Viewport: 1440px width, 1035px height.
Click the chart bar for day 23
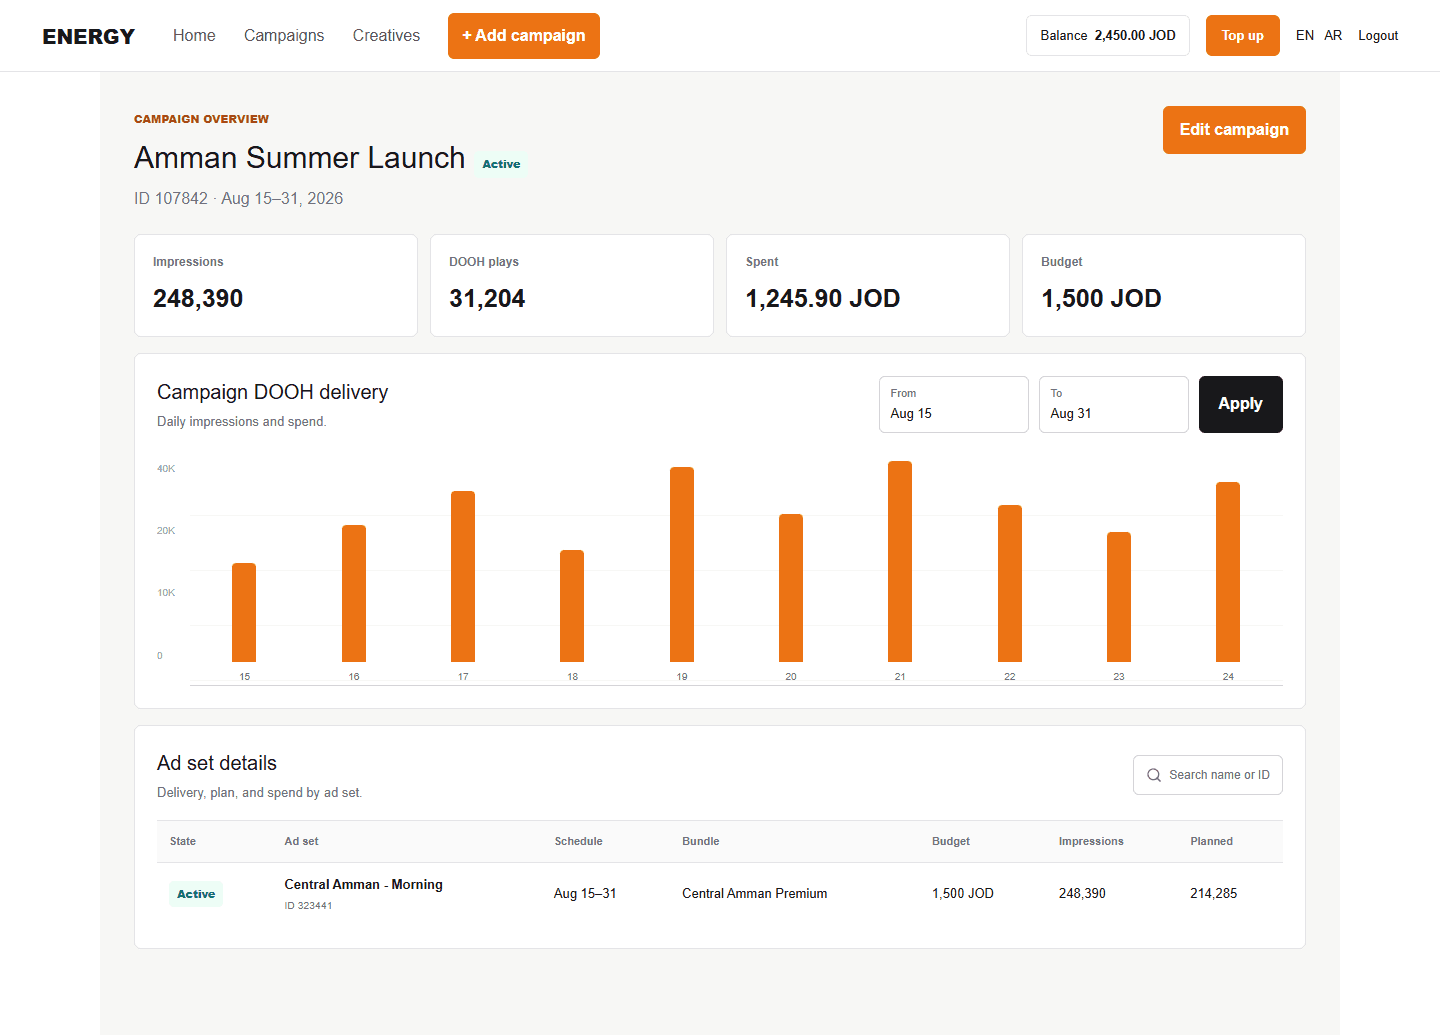tap(1119, 597)
